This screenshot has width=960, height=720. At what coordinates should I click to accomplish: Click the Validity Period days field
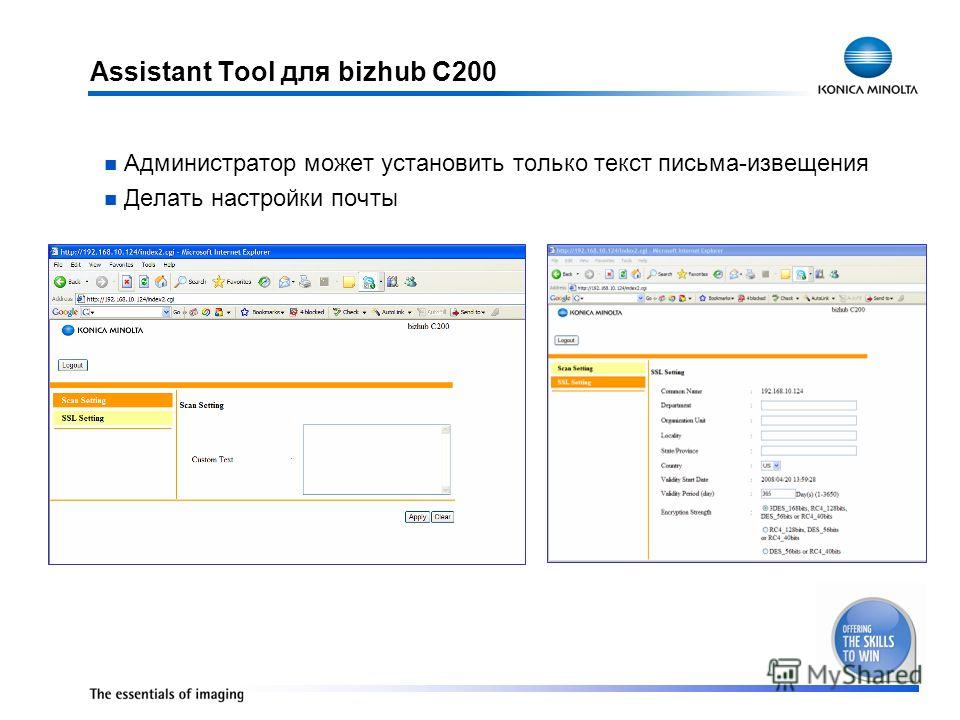point(778,493)
